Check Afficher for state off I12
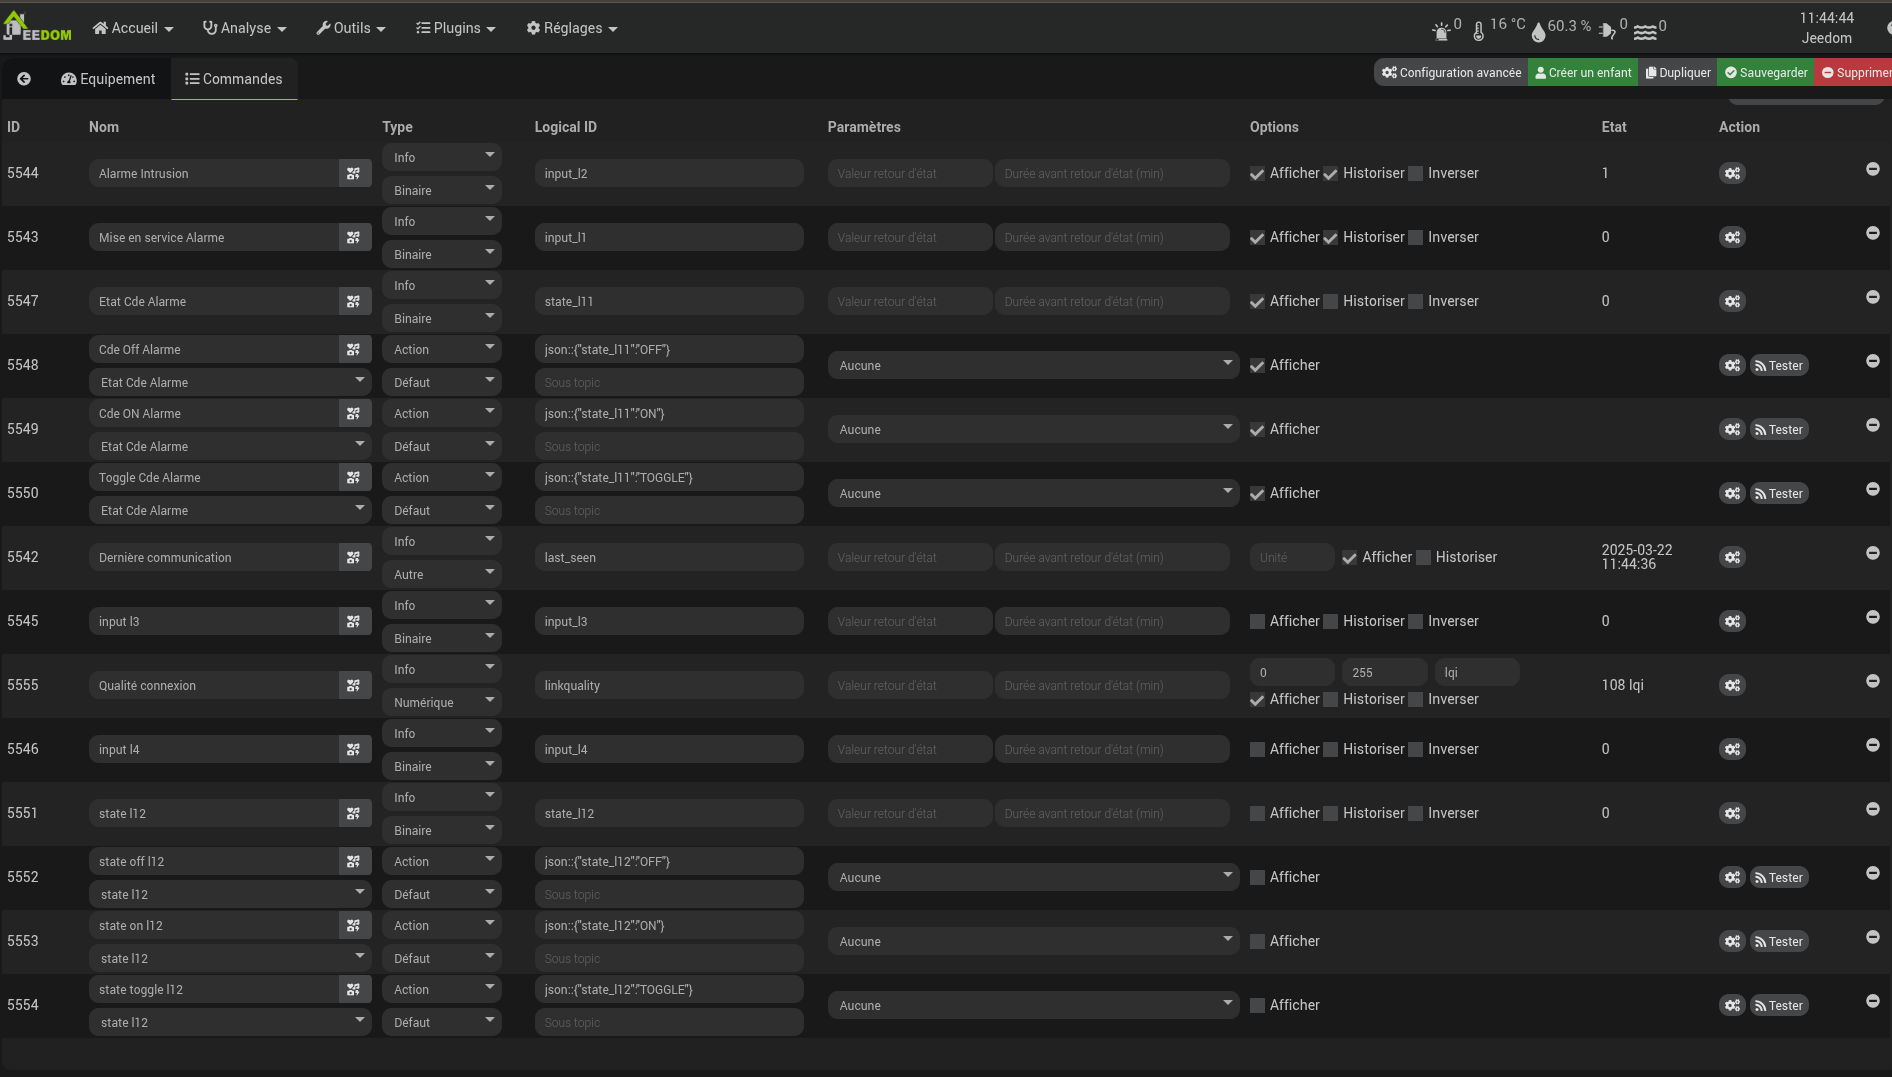Image resolution: width=1892 pixels, height=1077 pixels. [x=1257, y=878]
